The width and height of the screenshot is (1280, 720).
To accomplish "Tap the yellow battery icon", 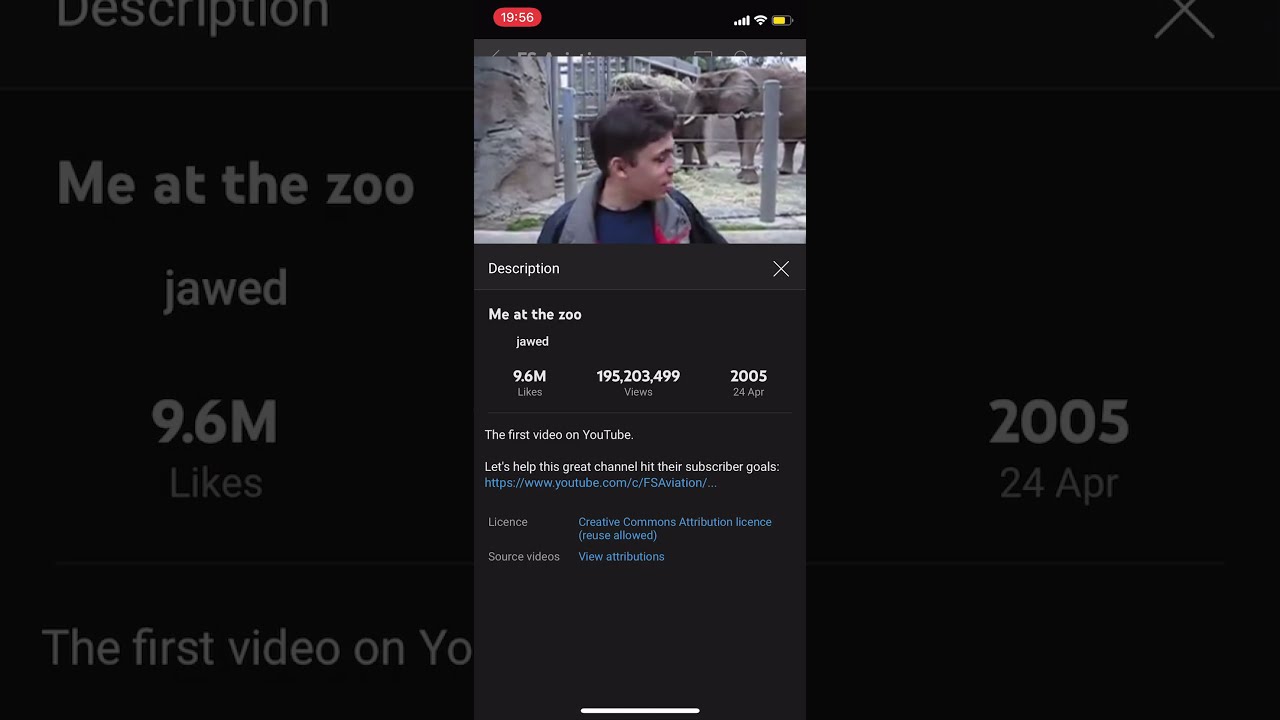I will (782, 20).
